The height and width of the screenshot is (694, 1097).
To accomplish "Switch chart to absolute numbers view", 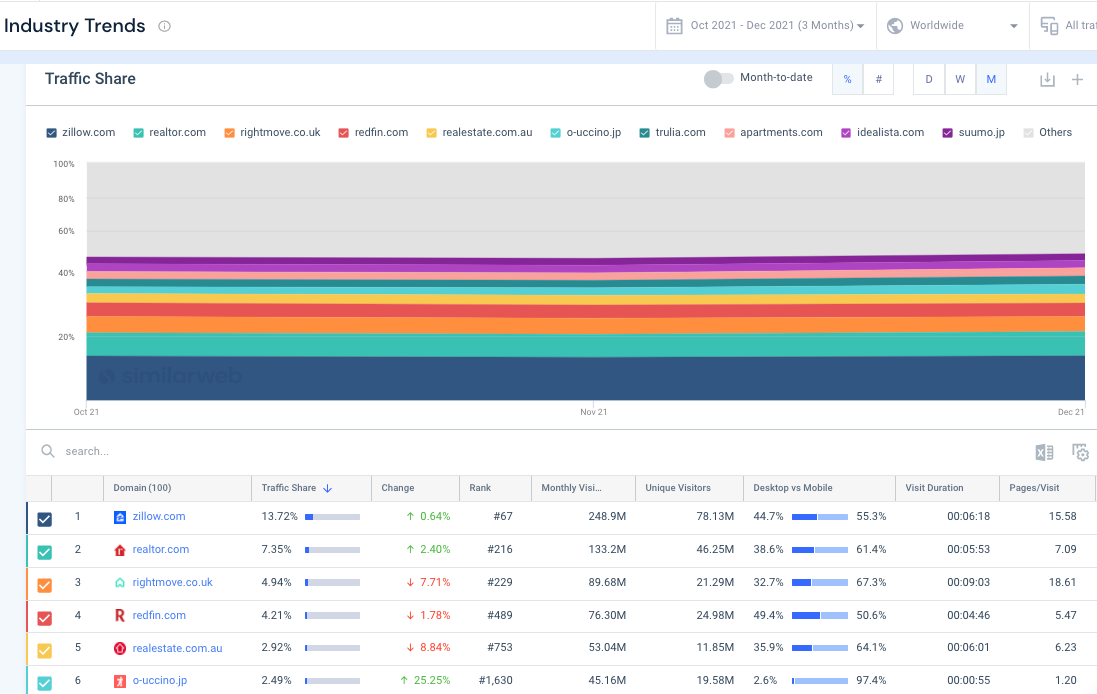I will tap(879, 79).
